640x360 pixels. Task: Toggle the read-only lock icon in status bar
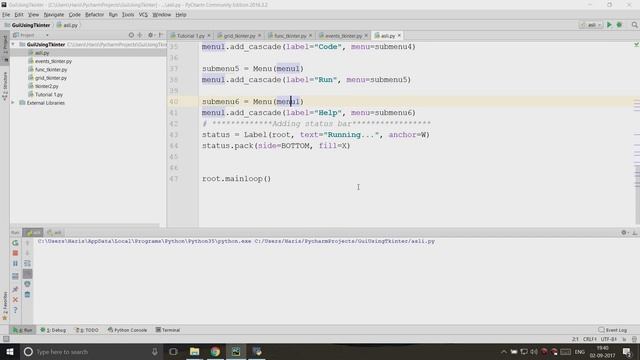(x=624, y=339)
